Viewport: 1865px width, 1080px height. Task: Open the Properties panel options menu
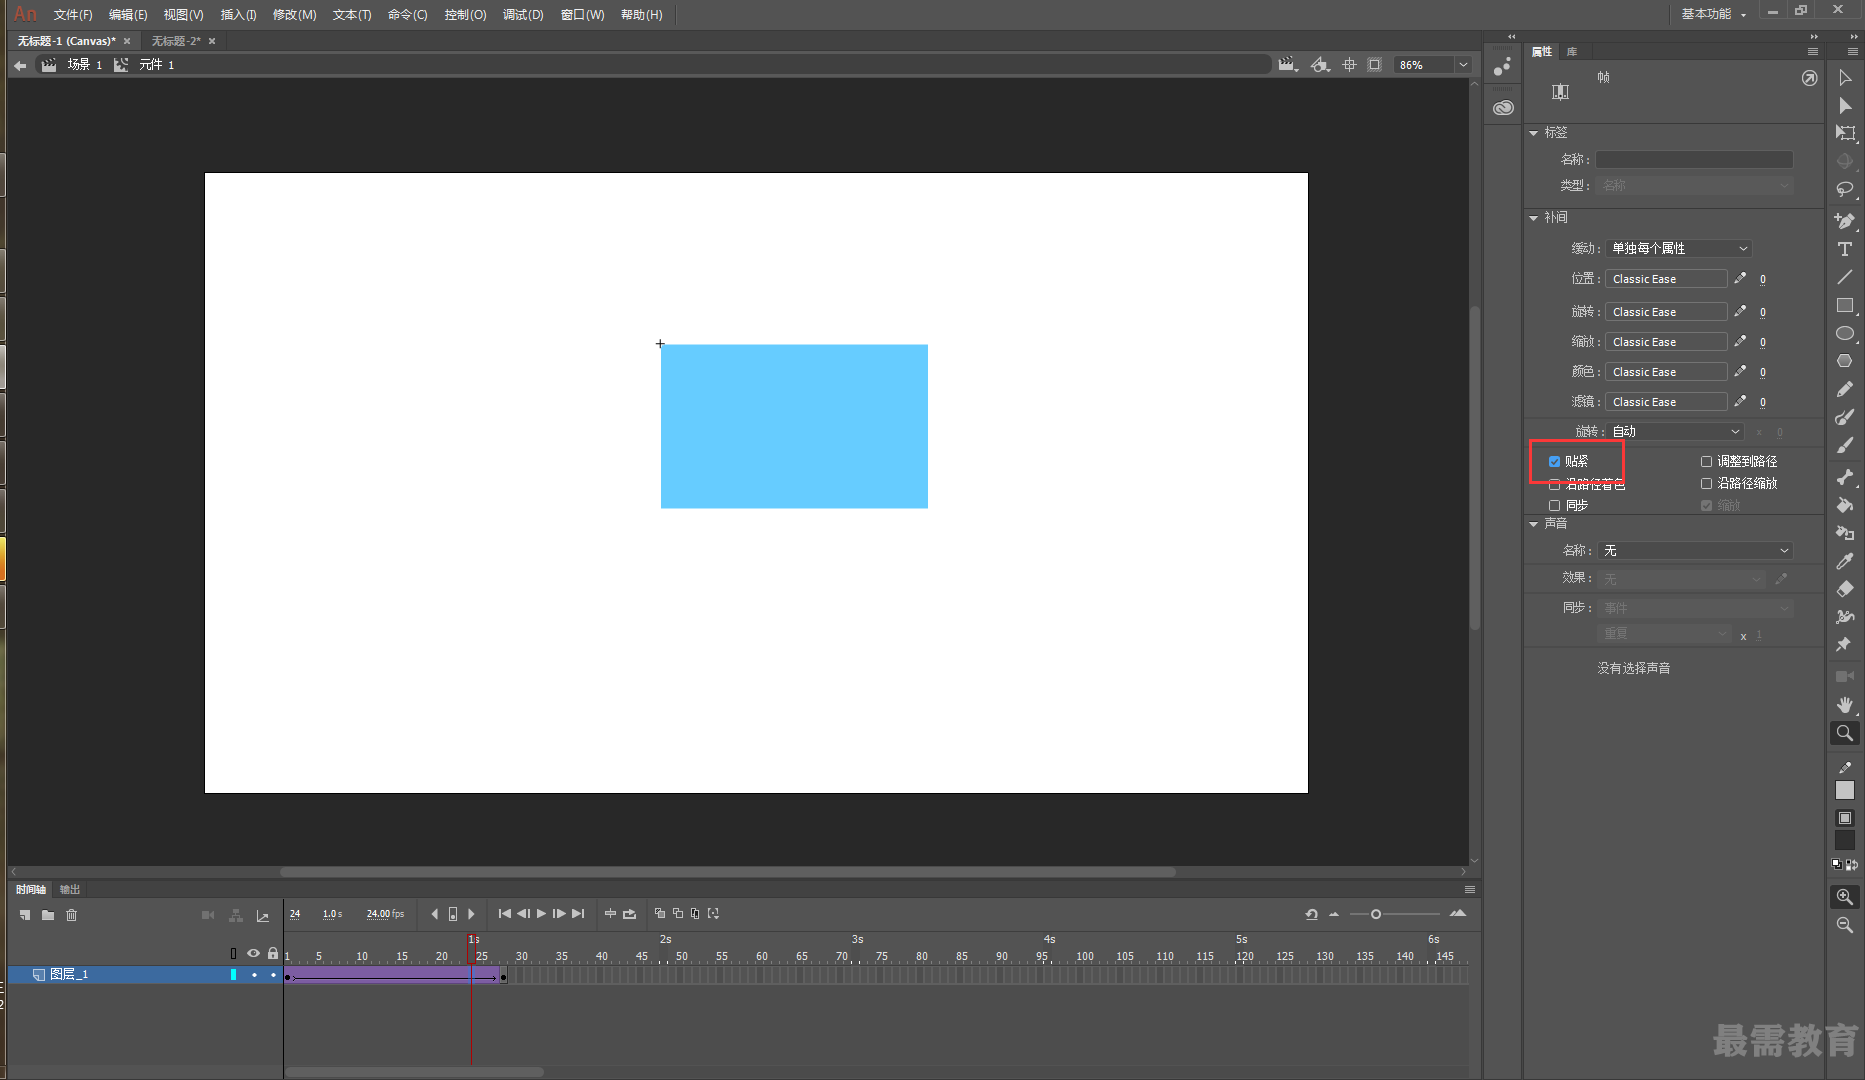[x=1813, y=51]
